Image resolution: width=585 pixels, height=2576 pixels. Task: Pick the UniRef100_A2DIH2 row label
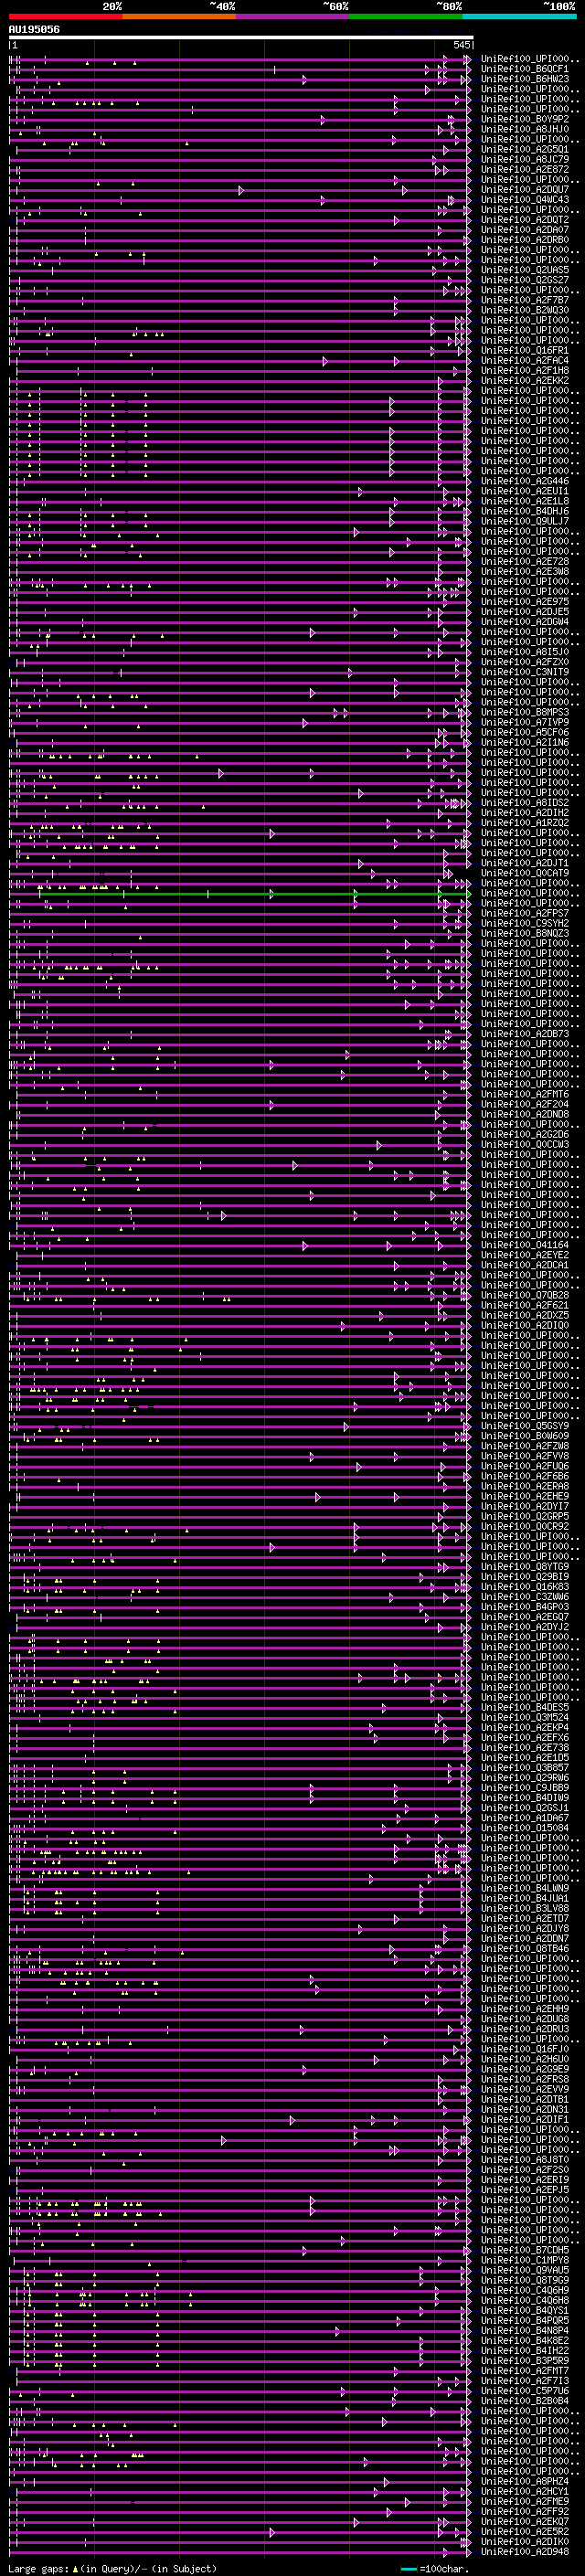(x=525, y=813)
